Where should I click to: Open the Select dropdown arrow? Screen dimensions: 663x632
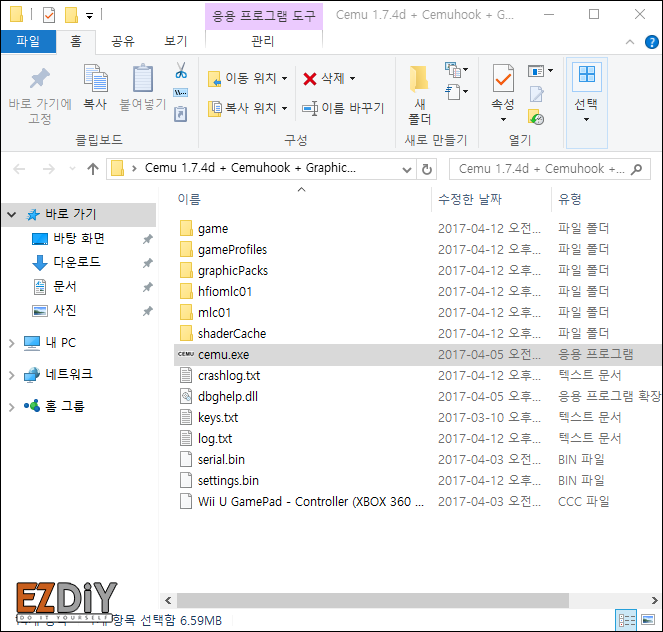point(586,120)
